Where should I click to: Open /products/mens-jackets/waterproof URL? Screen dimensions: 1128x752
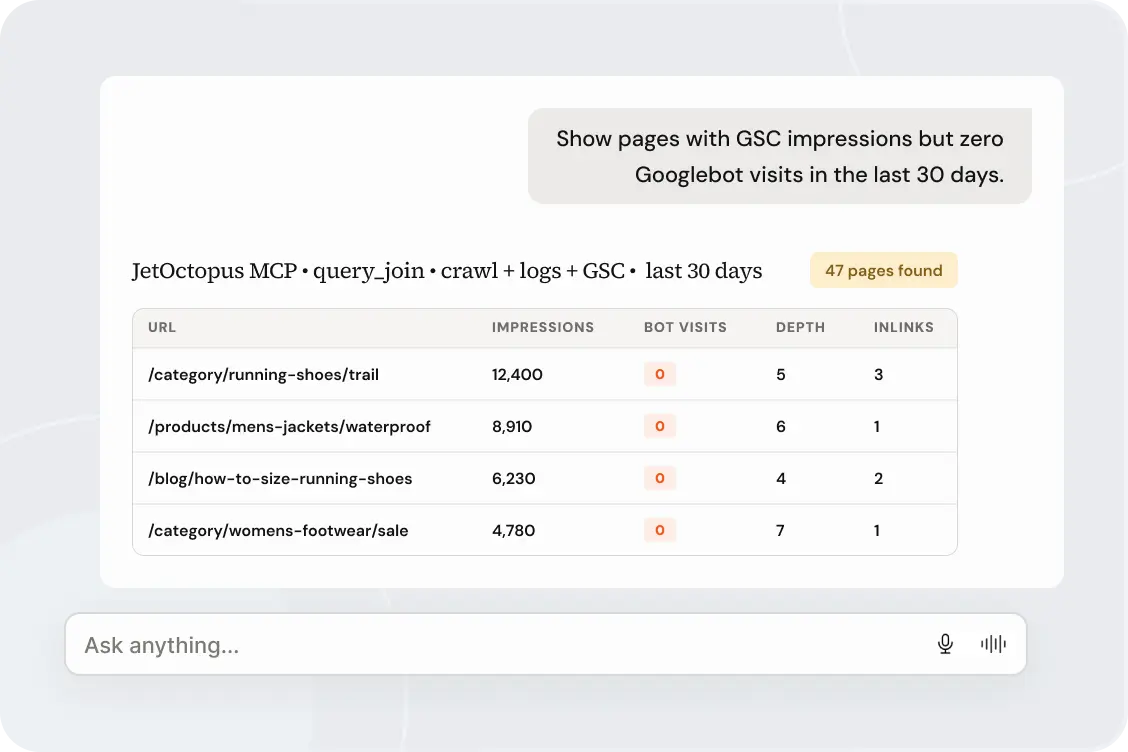[x=289, y=427]
